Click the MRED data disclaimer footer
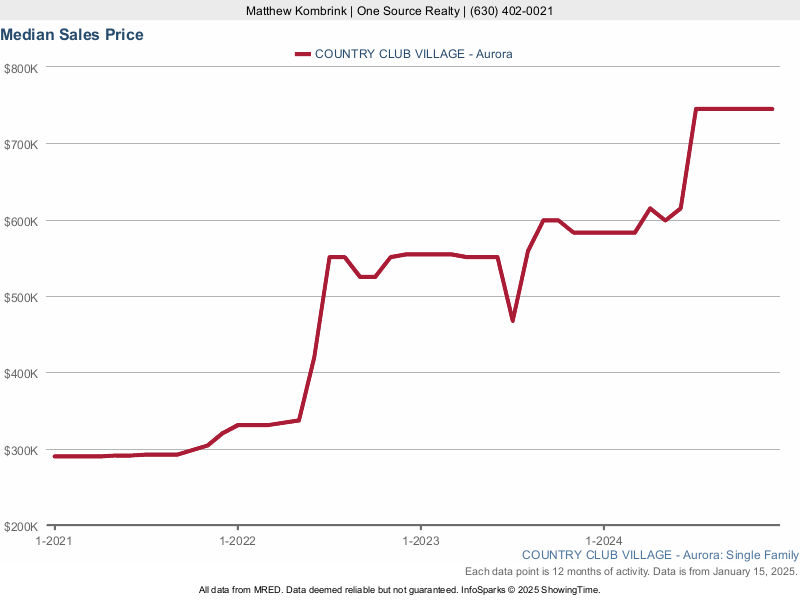This screenshot has width=800, height=600. (x=400, y=590)
